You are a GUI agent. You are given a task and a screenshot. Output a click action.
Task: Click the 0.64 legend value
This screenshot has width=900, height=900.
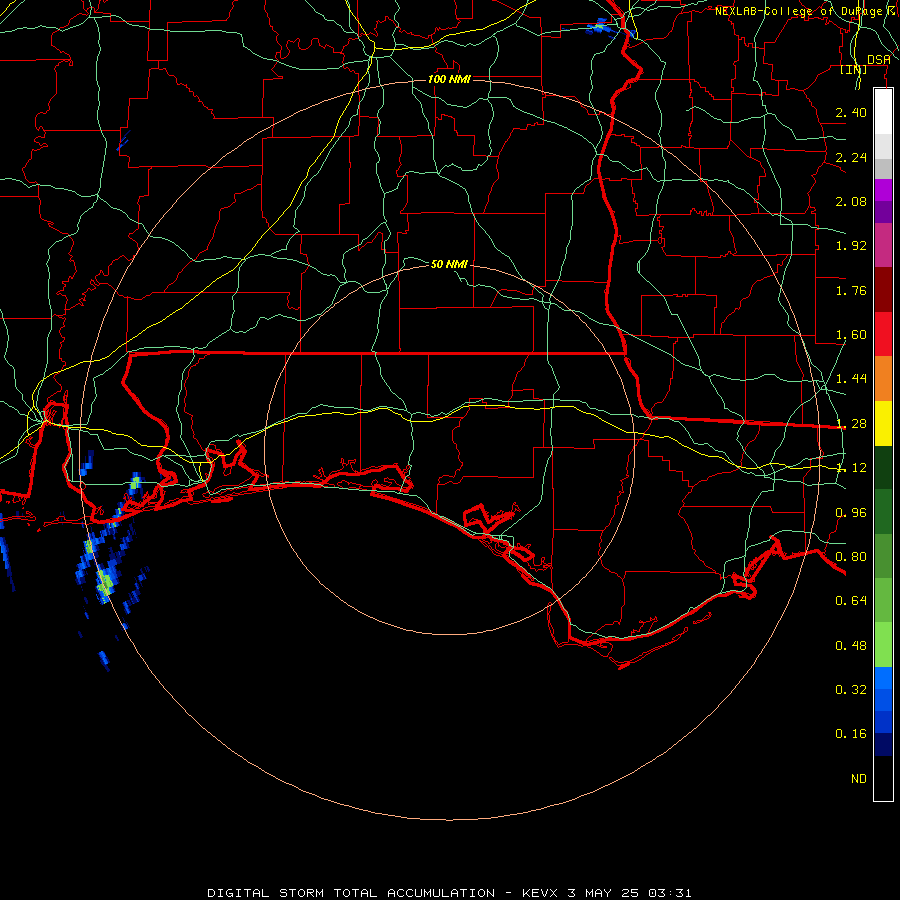851,601
